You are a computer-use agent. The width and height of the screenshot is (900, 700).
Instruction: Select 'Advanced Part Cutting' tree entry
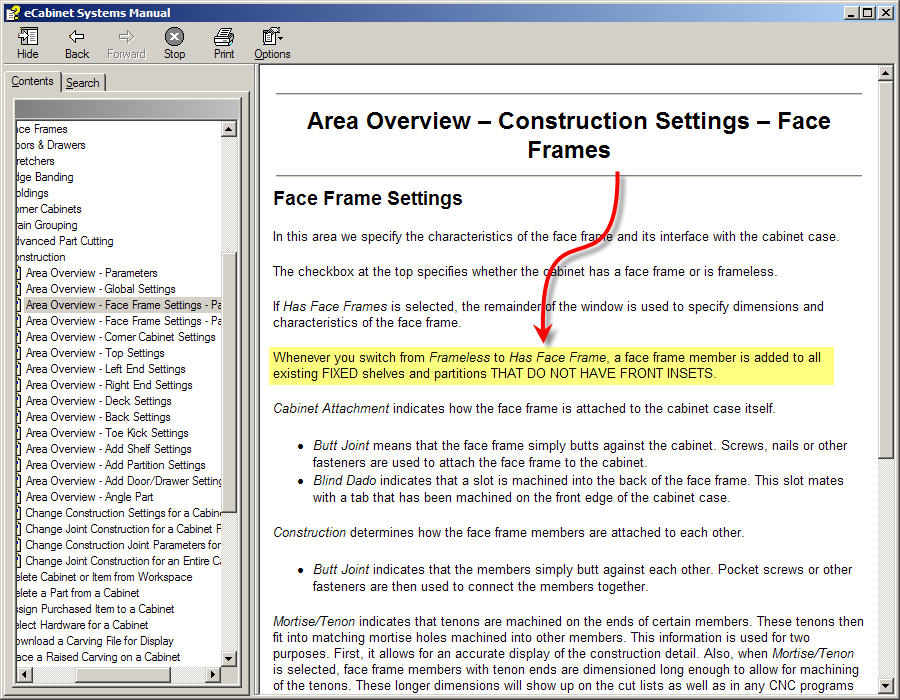pyautogui.click(x=65, y=242)
